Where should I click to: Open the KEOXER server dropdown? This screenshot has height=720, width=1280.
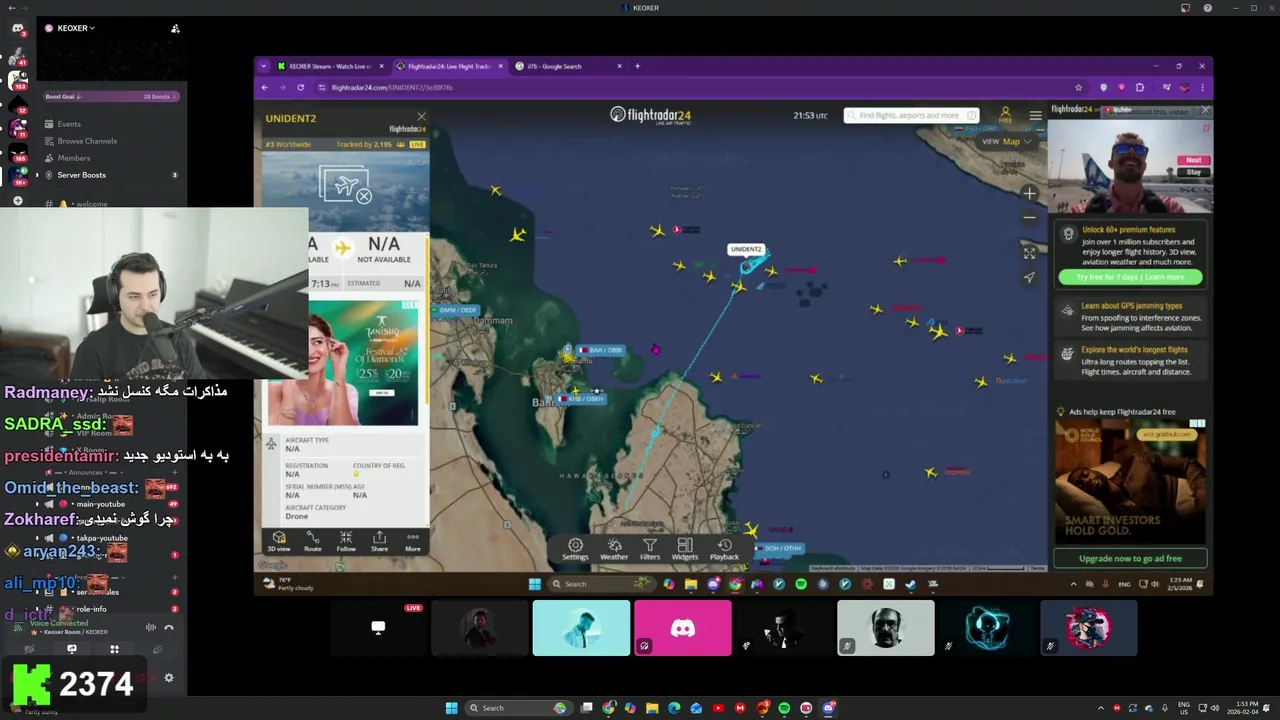pos(76,28)
